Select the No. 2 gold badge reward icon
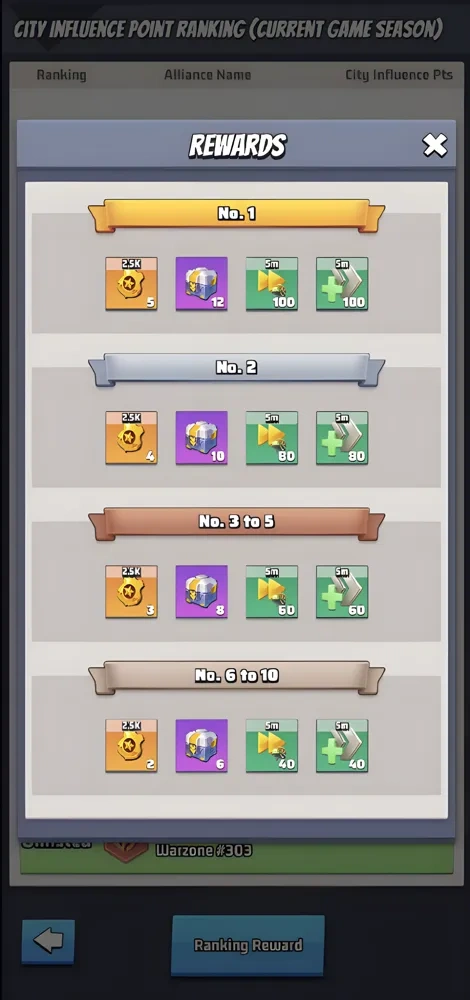This screenshot has width=470, height=1000. (131, 438)
